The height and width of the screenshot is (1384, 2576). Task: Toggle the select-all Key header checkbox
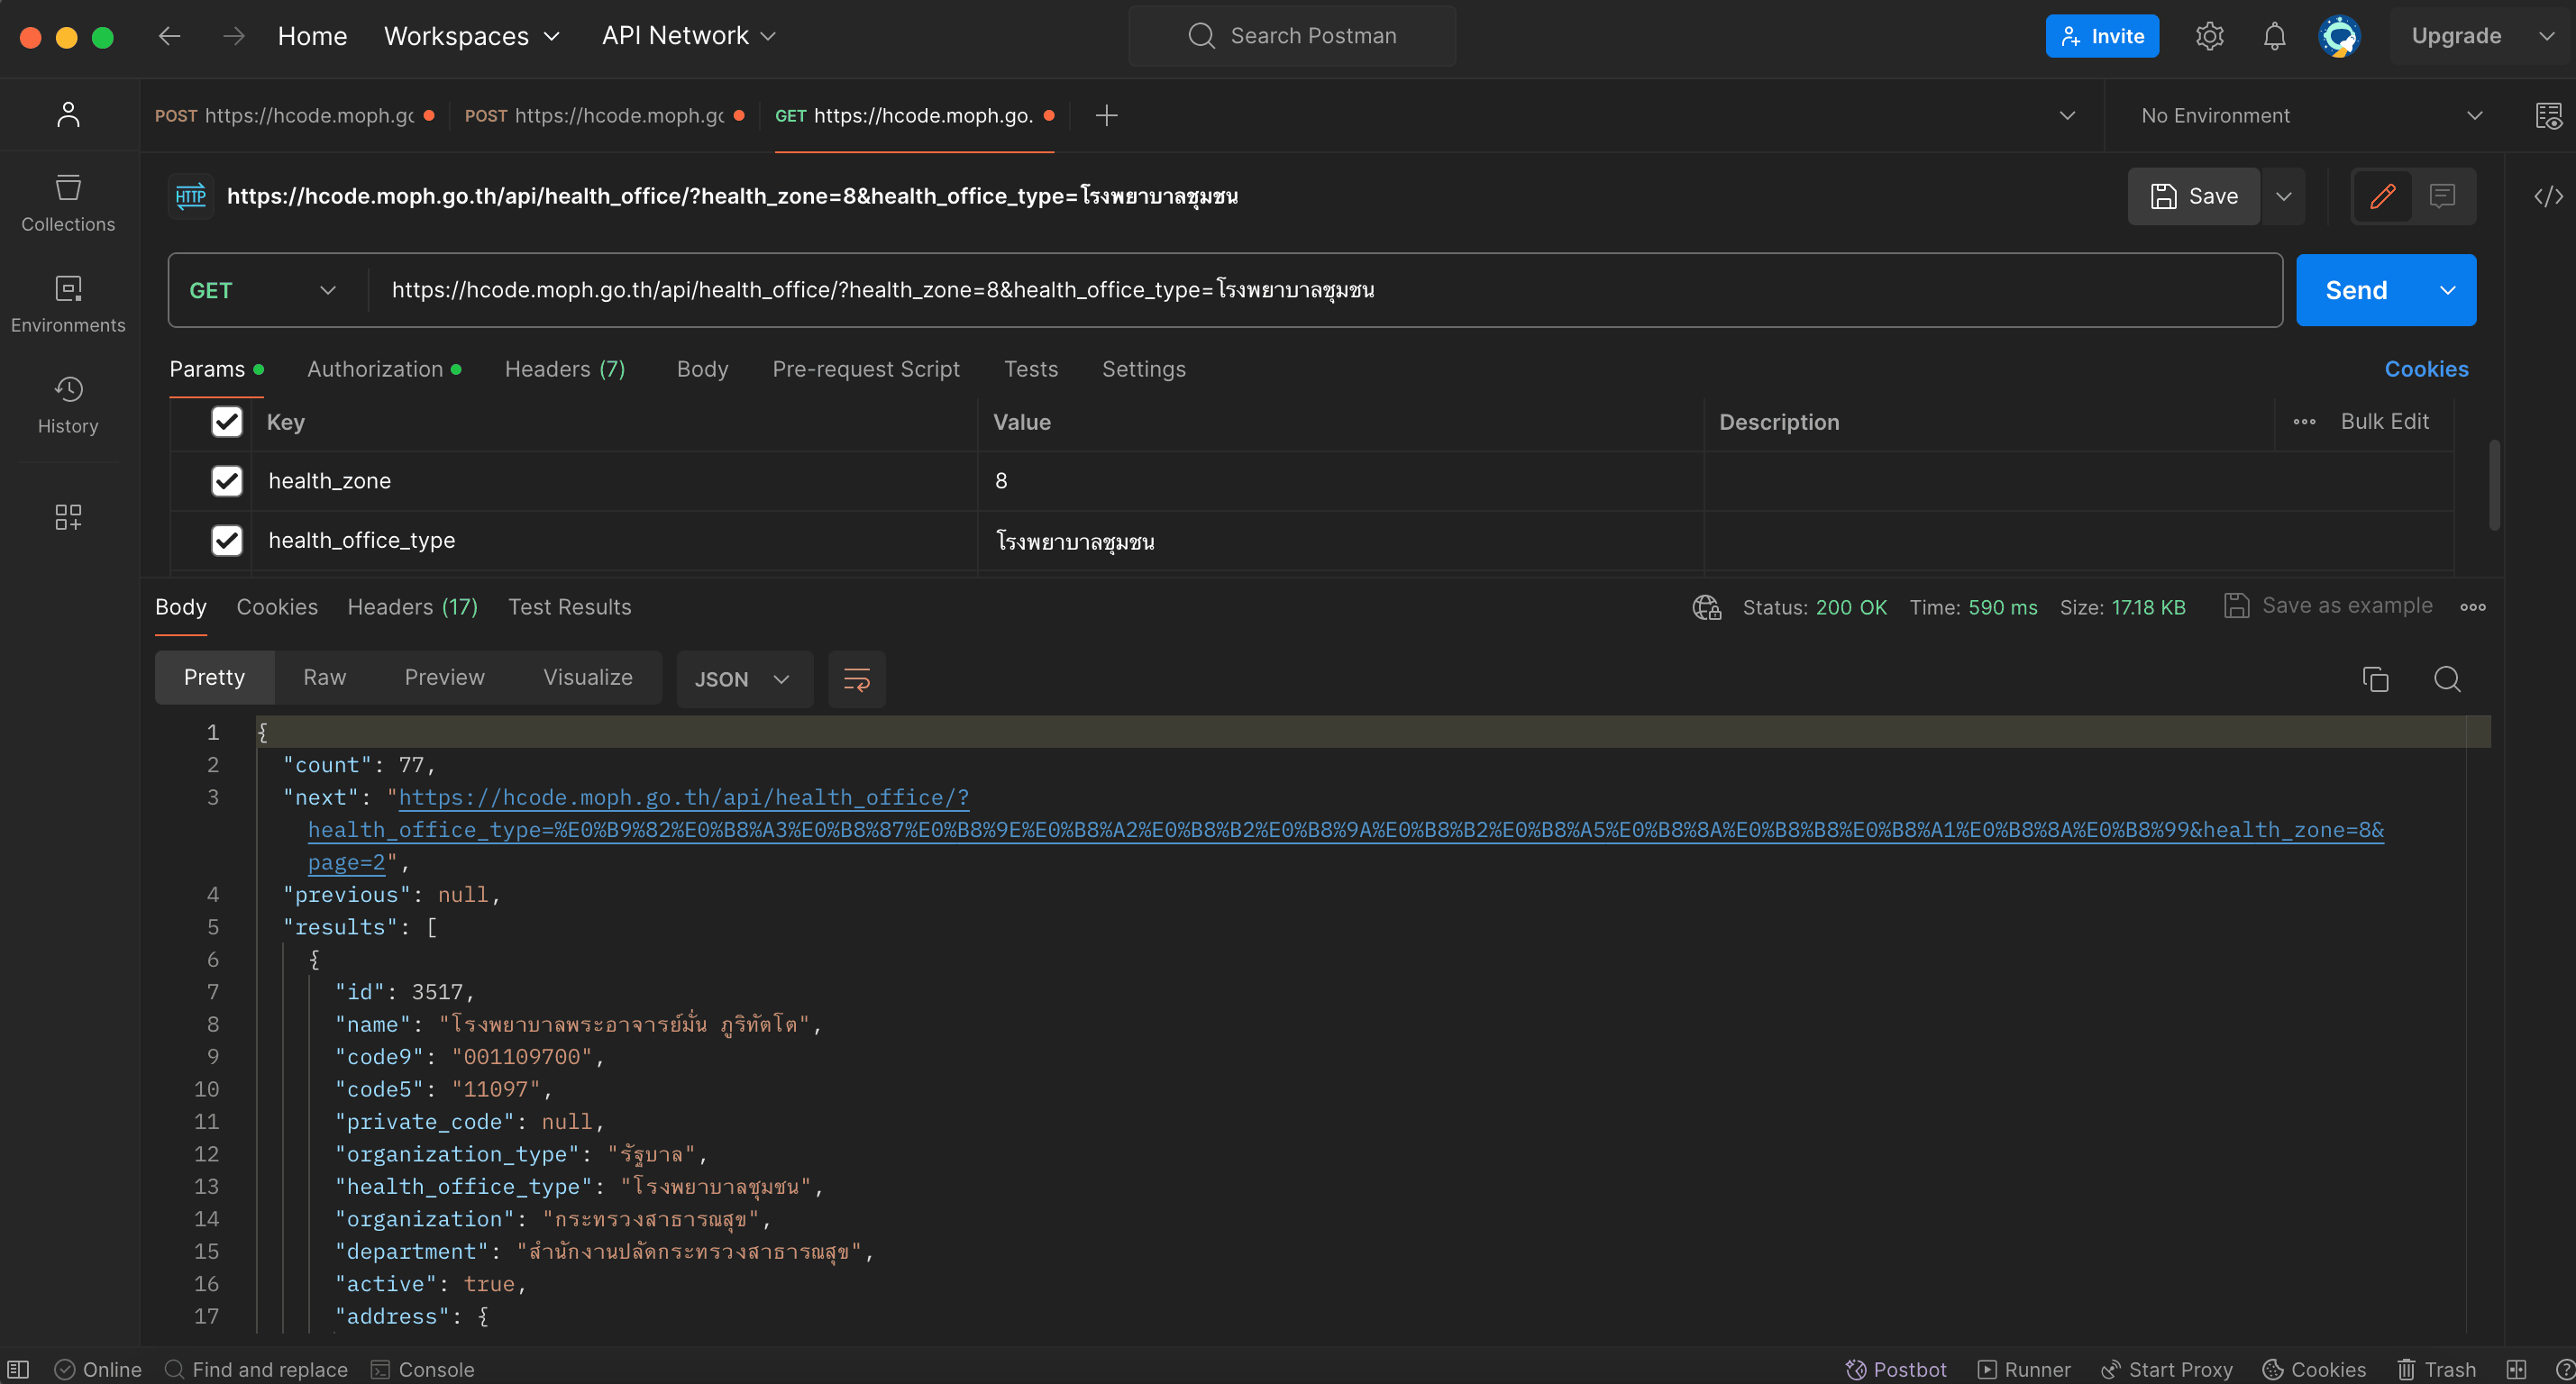point(227,422)
